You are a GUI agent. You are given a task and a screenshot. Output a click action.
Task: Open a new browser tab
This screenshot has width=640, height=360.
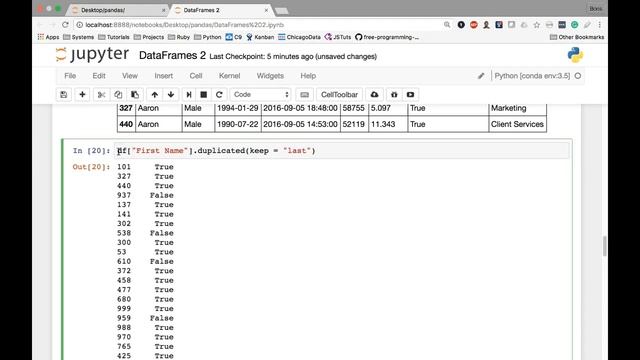point(282,11)
